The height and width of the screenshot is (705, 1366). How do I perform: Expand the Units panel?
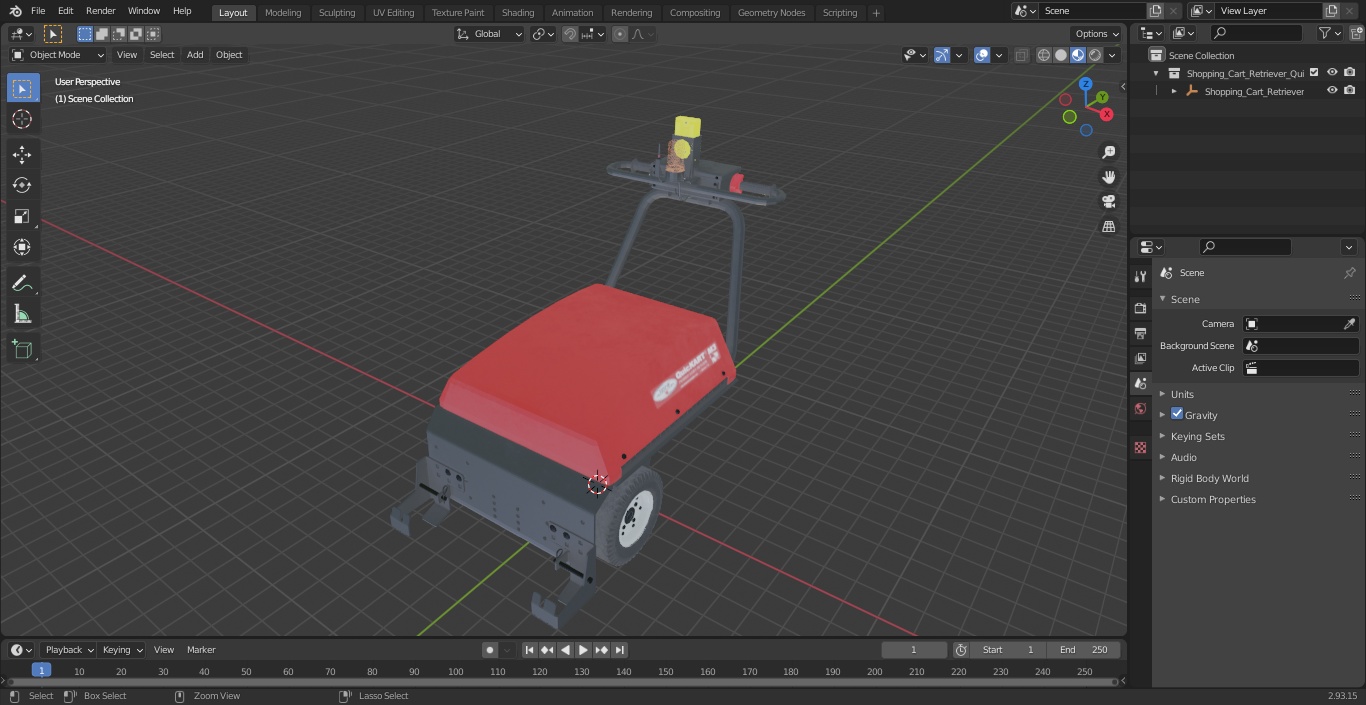[x=1182, y=394]
